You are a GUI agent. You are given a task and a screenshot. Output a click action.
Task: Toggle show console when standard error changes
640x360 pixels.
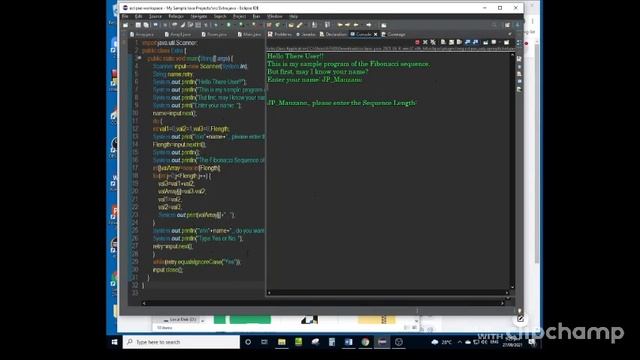475,42
